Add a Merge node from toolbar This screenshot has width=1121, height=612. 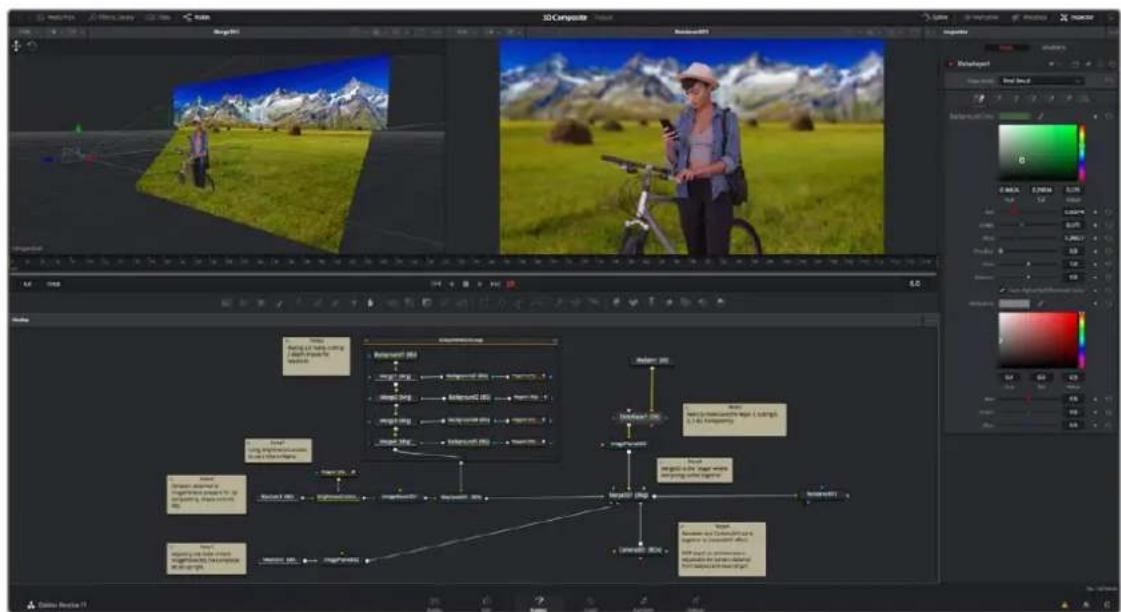point(392,302)
